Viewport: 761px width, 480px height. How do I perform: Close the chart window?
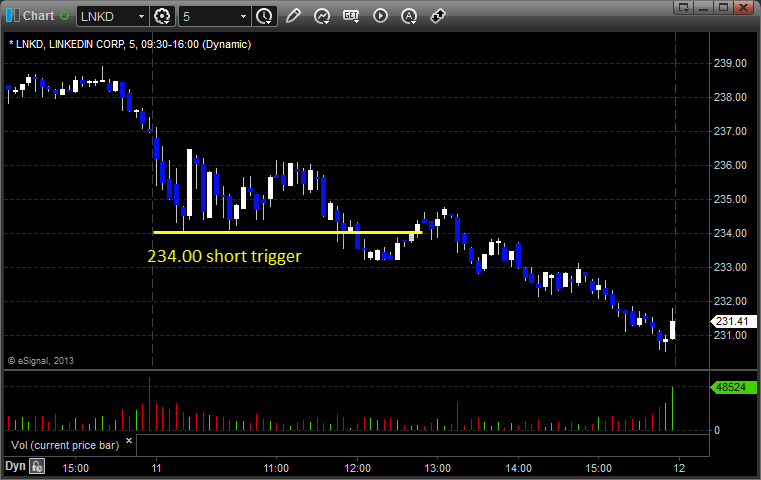point(744,7)
